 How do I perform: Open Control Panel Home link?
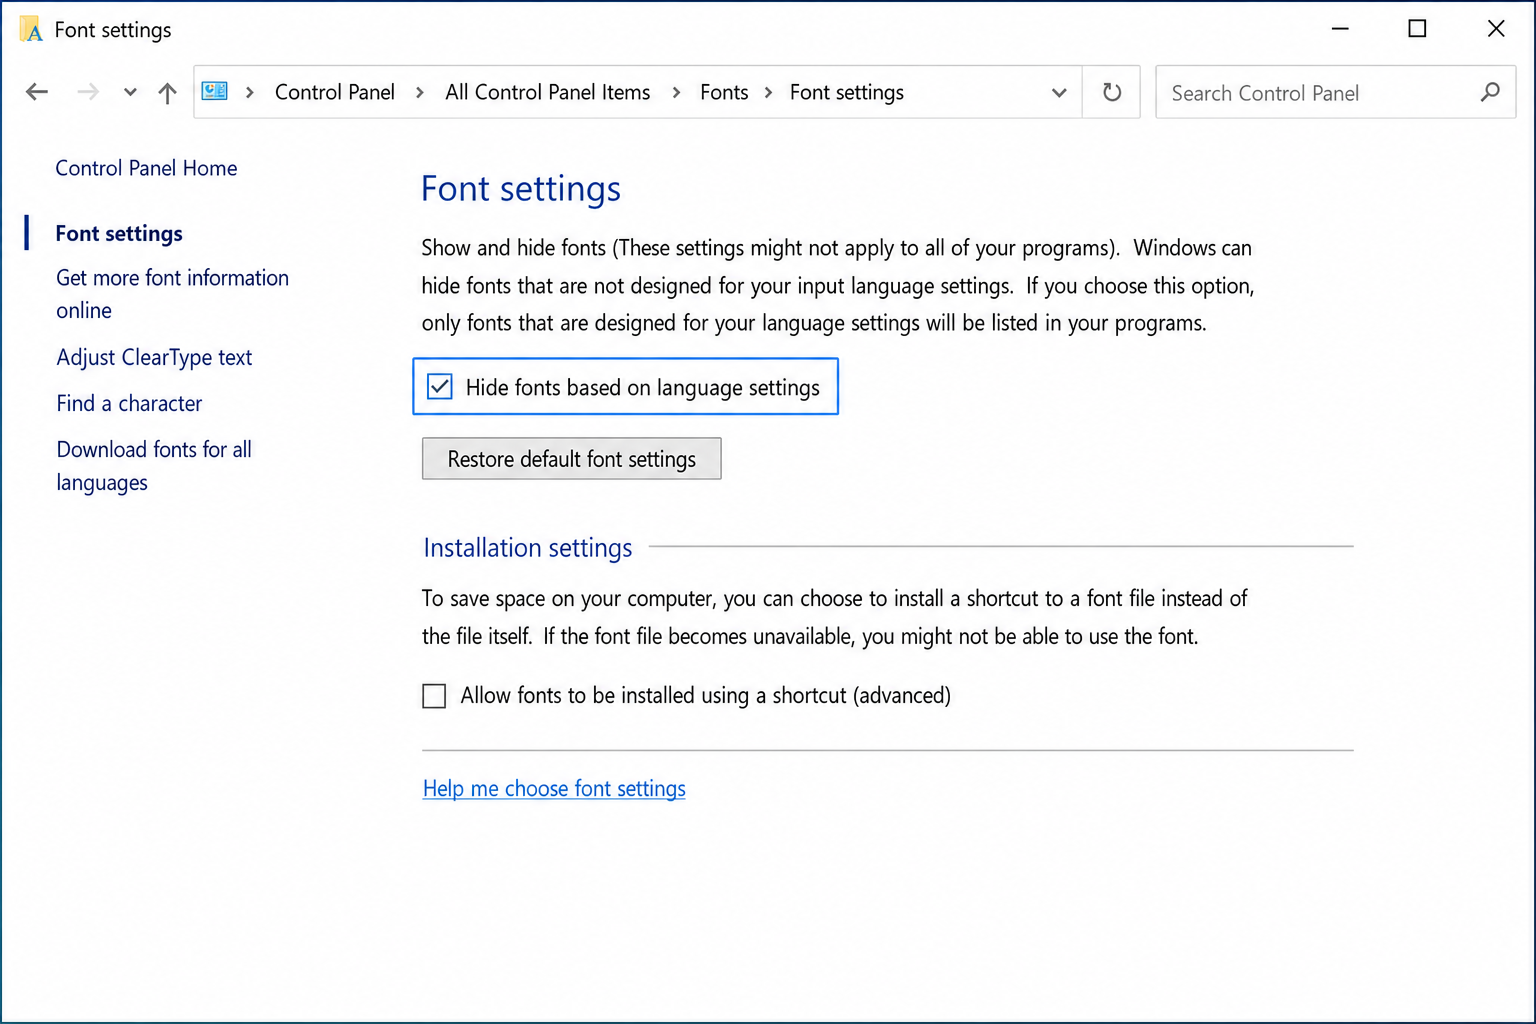[x=146, y=168]
